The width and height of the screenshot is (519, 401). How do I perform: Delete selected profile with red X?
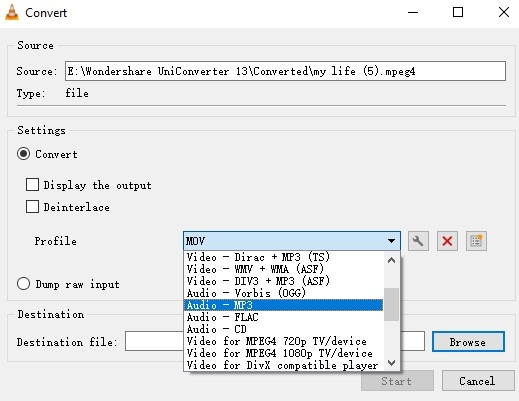click(x=447, y=241)
